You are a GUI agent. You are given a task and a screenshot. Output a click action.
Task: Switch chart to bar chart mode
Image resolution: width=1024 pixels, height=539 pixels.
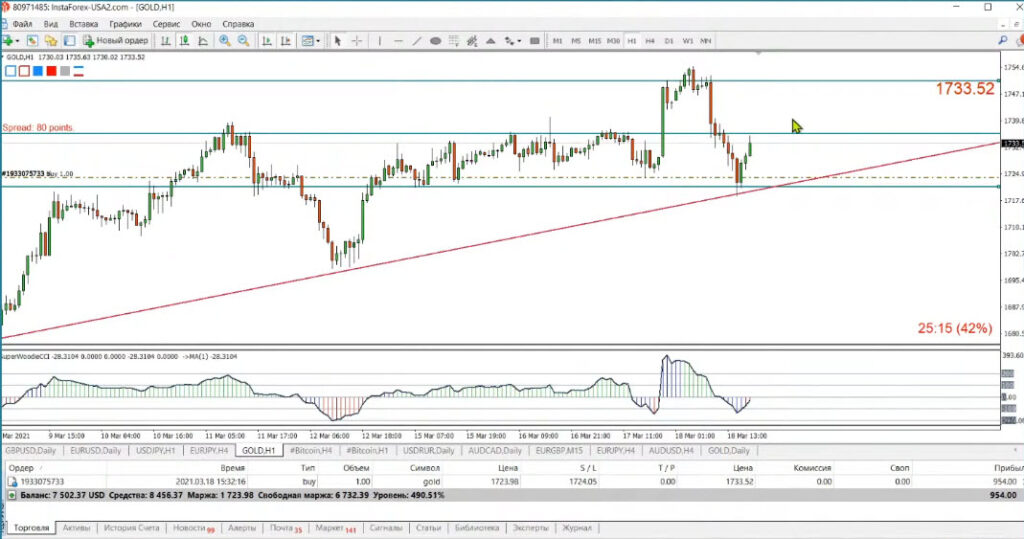click(x=166, y=41)
